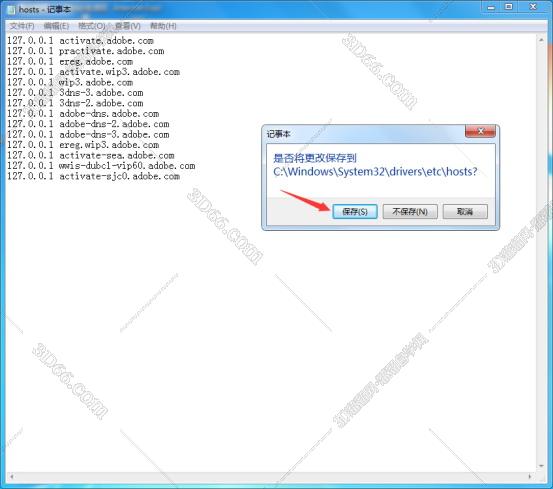
Task: Open the 文件(F) menu
Action: [22, 26]
